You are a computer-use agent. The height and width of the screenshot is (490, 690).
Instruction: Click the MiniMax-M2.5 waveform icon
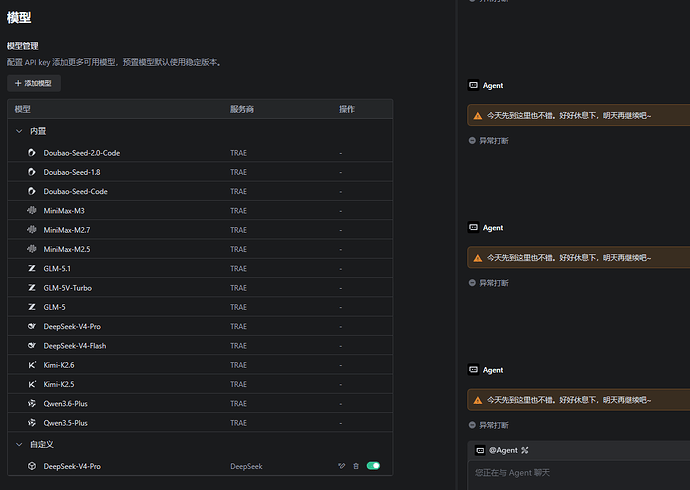32,249
